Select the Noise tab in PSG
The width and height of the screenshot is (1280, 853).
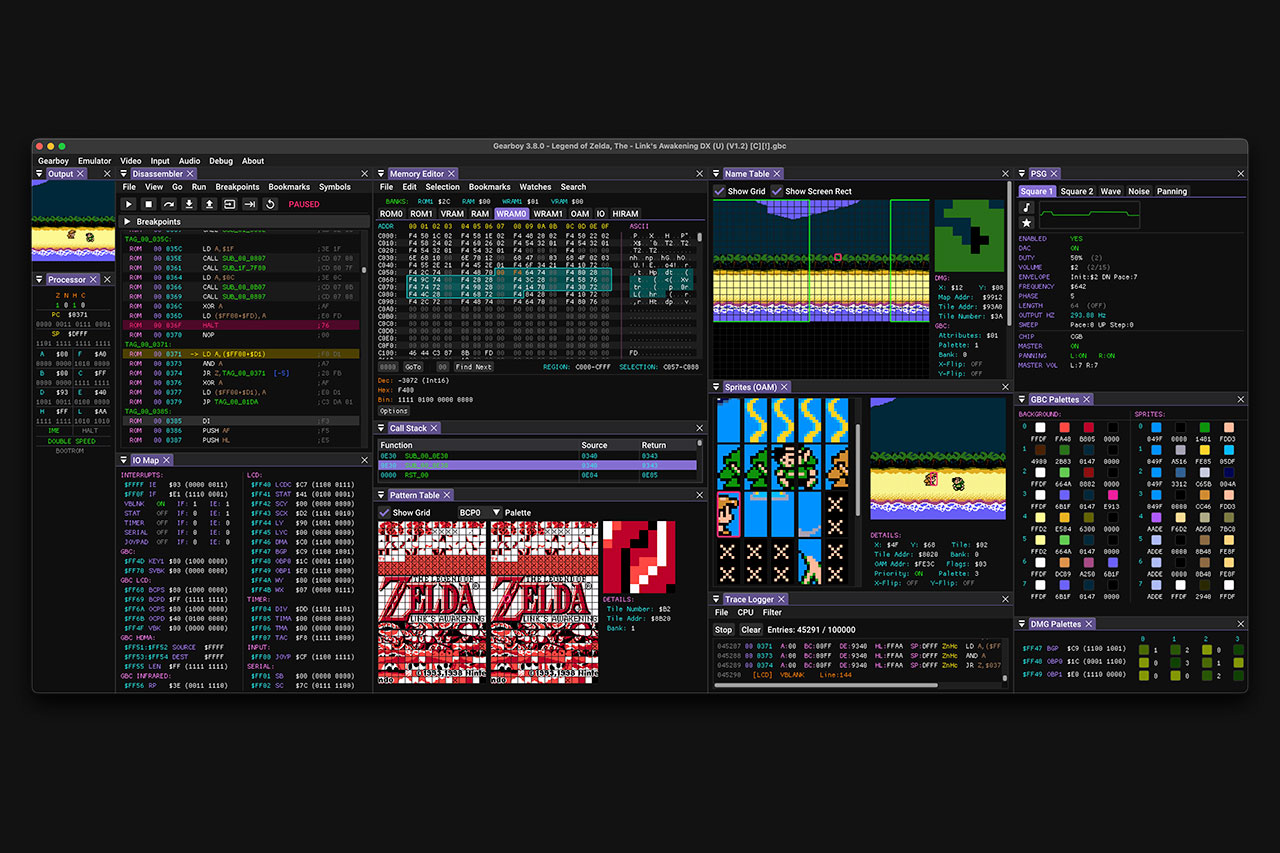pyautogui.click(x=1139, y=191)
